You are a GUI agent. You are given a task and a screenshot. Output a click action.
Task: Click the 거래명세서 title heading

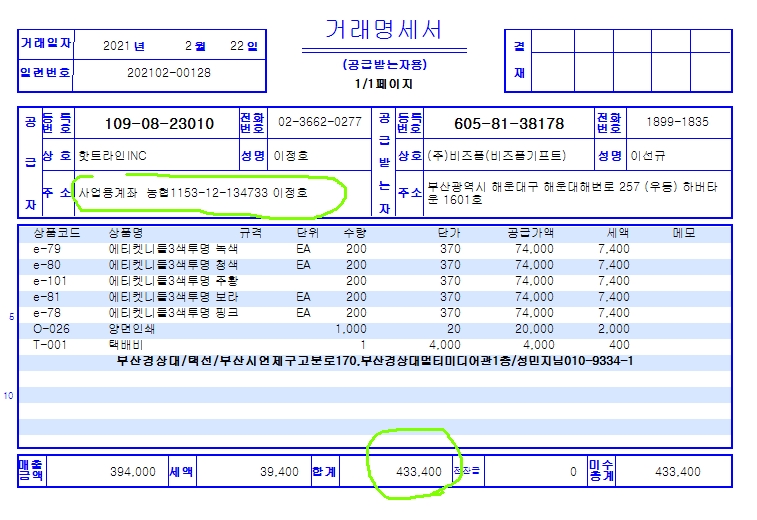point(384,30)
